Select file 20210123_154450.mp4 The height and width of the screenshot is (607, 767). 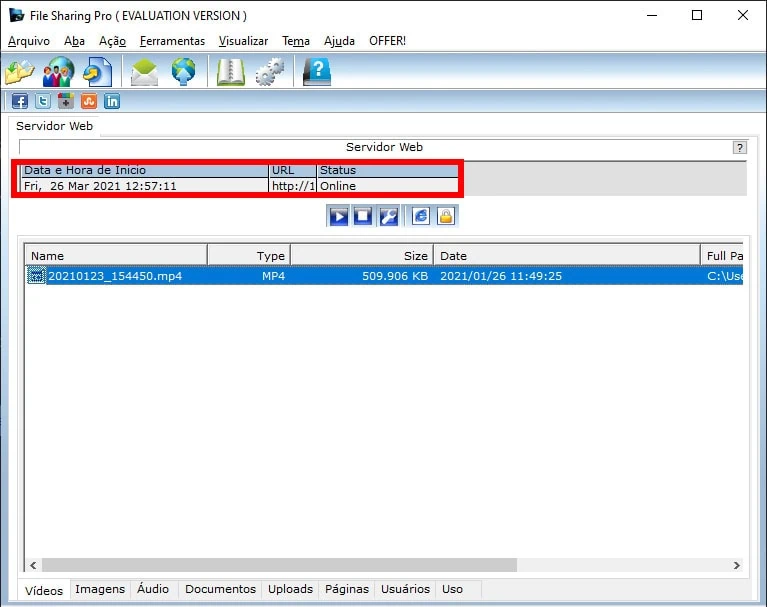[x=115, y=276]
